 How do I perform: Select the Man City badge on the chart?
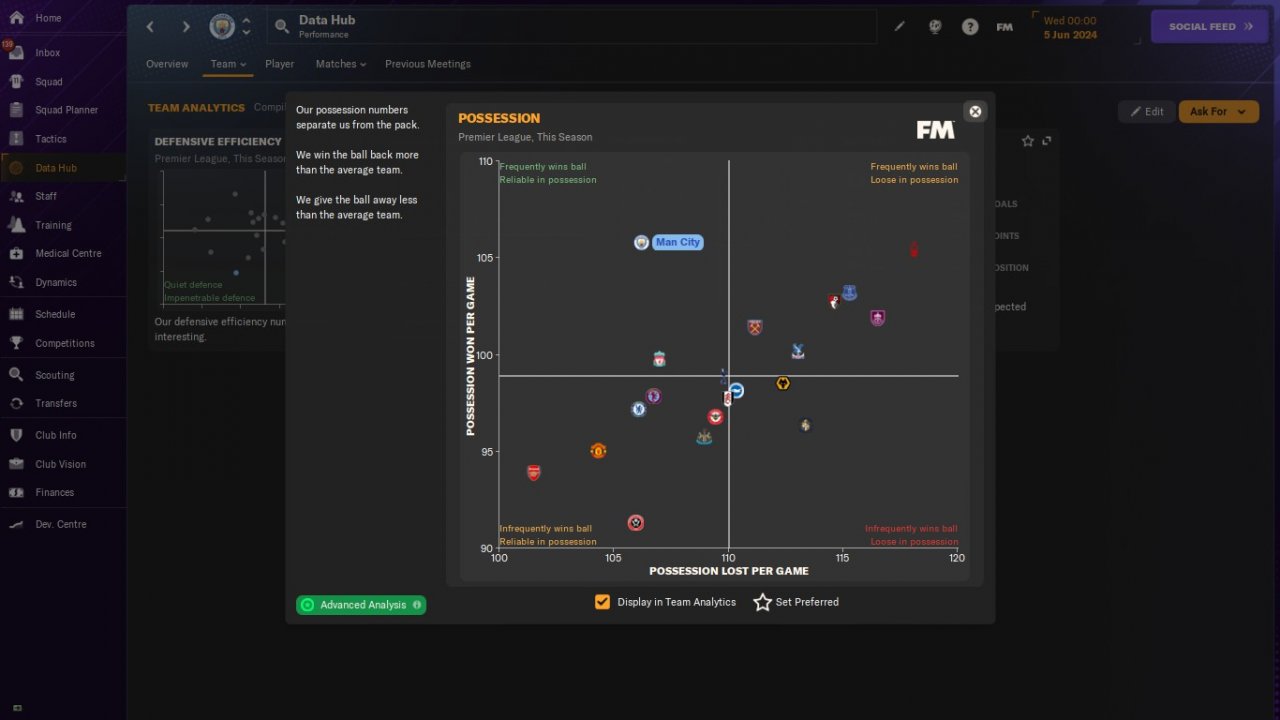(641, 242)
